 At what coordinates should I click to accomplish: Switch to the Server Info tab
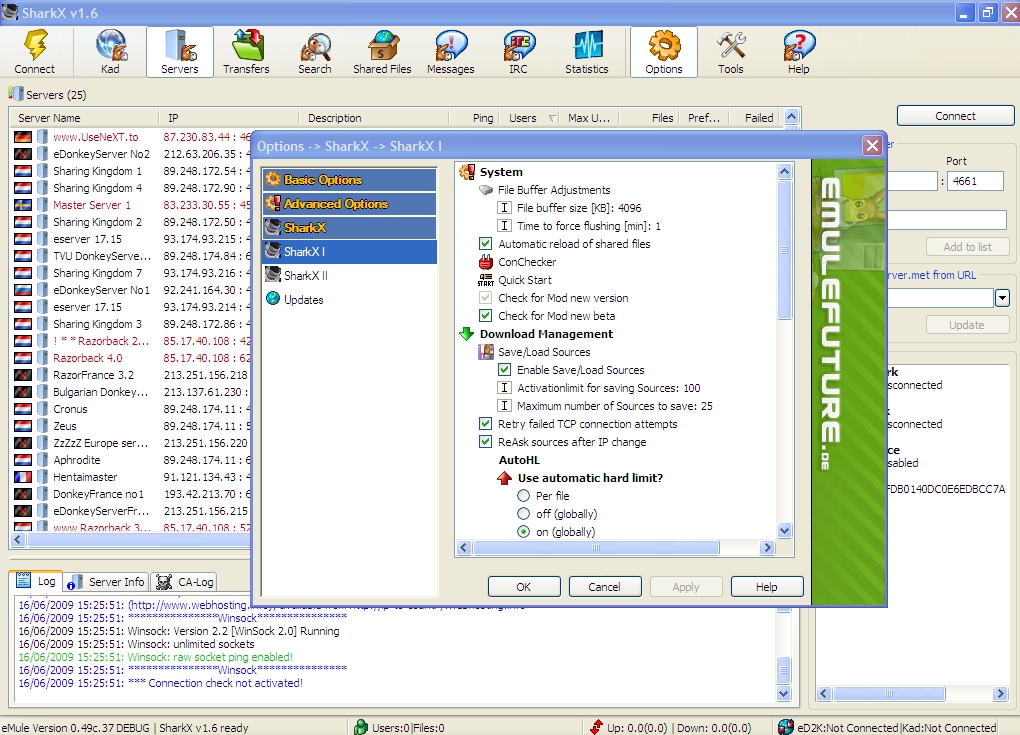tap(107, 581)
